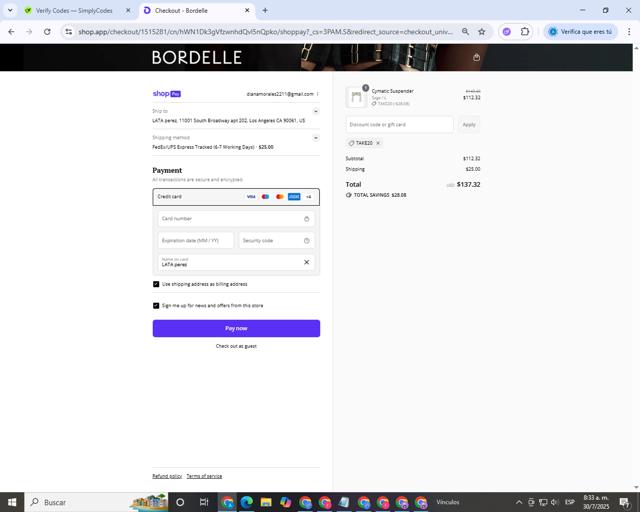640x512 pixels.
Task: Click the +4 more card types indicator
Action: pos(309,197)
